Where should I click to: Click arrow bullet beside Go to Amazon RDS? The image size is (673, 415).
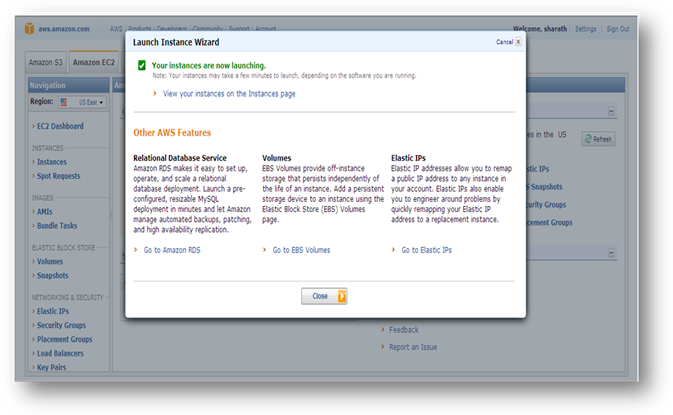[137, 250]
